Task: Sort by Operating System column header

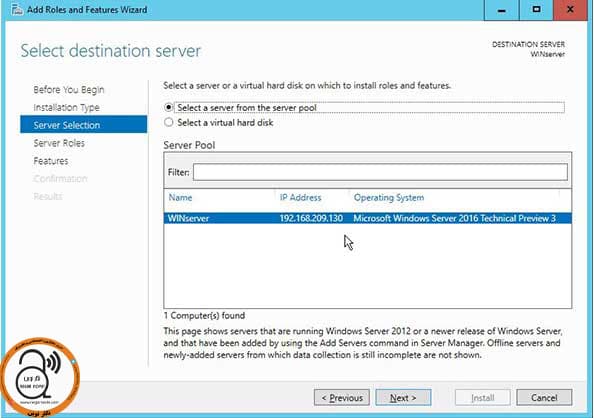Action: click(x=389, y=197)
